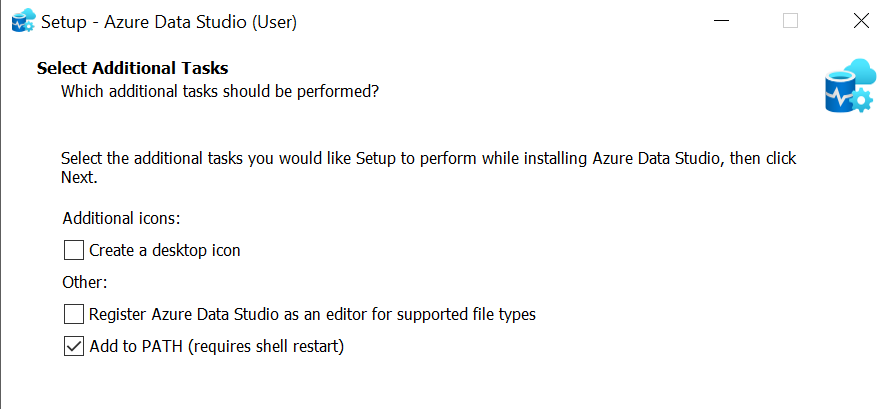The height and width of the screenshot is (409, 892).
Task: Click the word 'Next.' in the instructions
Action: [x=79, y=178]
